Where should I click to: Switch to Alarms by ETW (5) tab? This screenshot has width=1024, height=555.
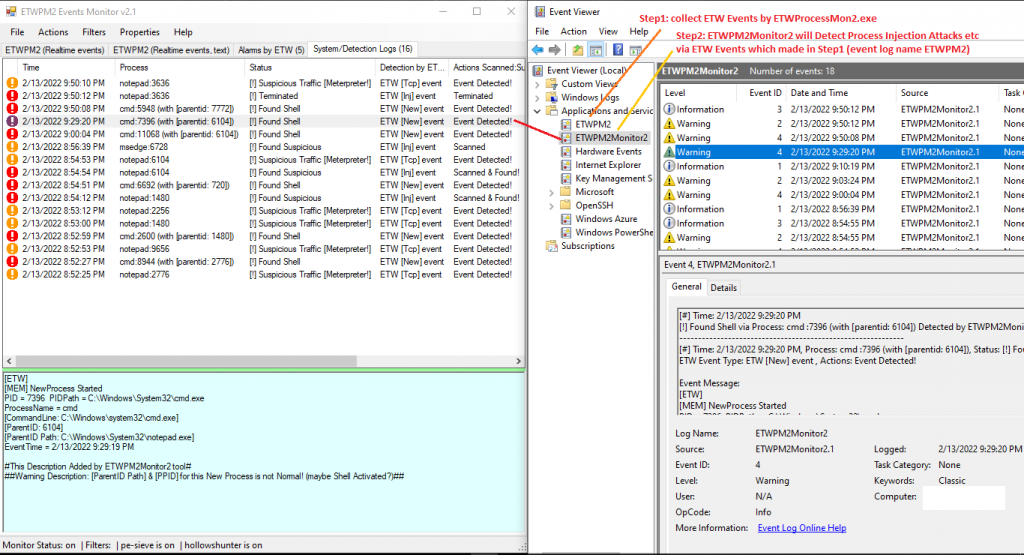[x=271, y=50]
